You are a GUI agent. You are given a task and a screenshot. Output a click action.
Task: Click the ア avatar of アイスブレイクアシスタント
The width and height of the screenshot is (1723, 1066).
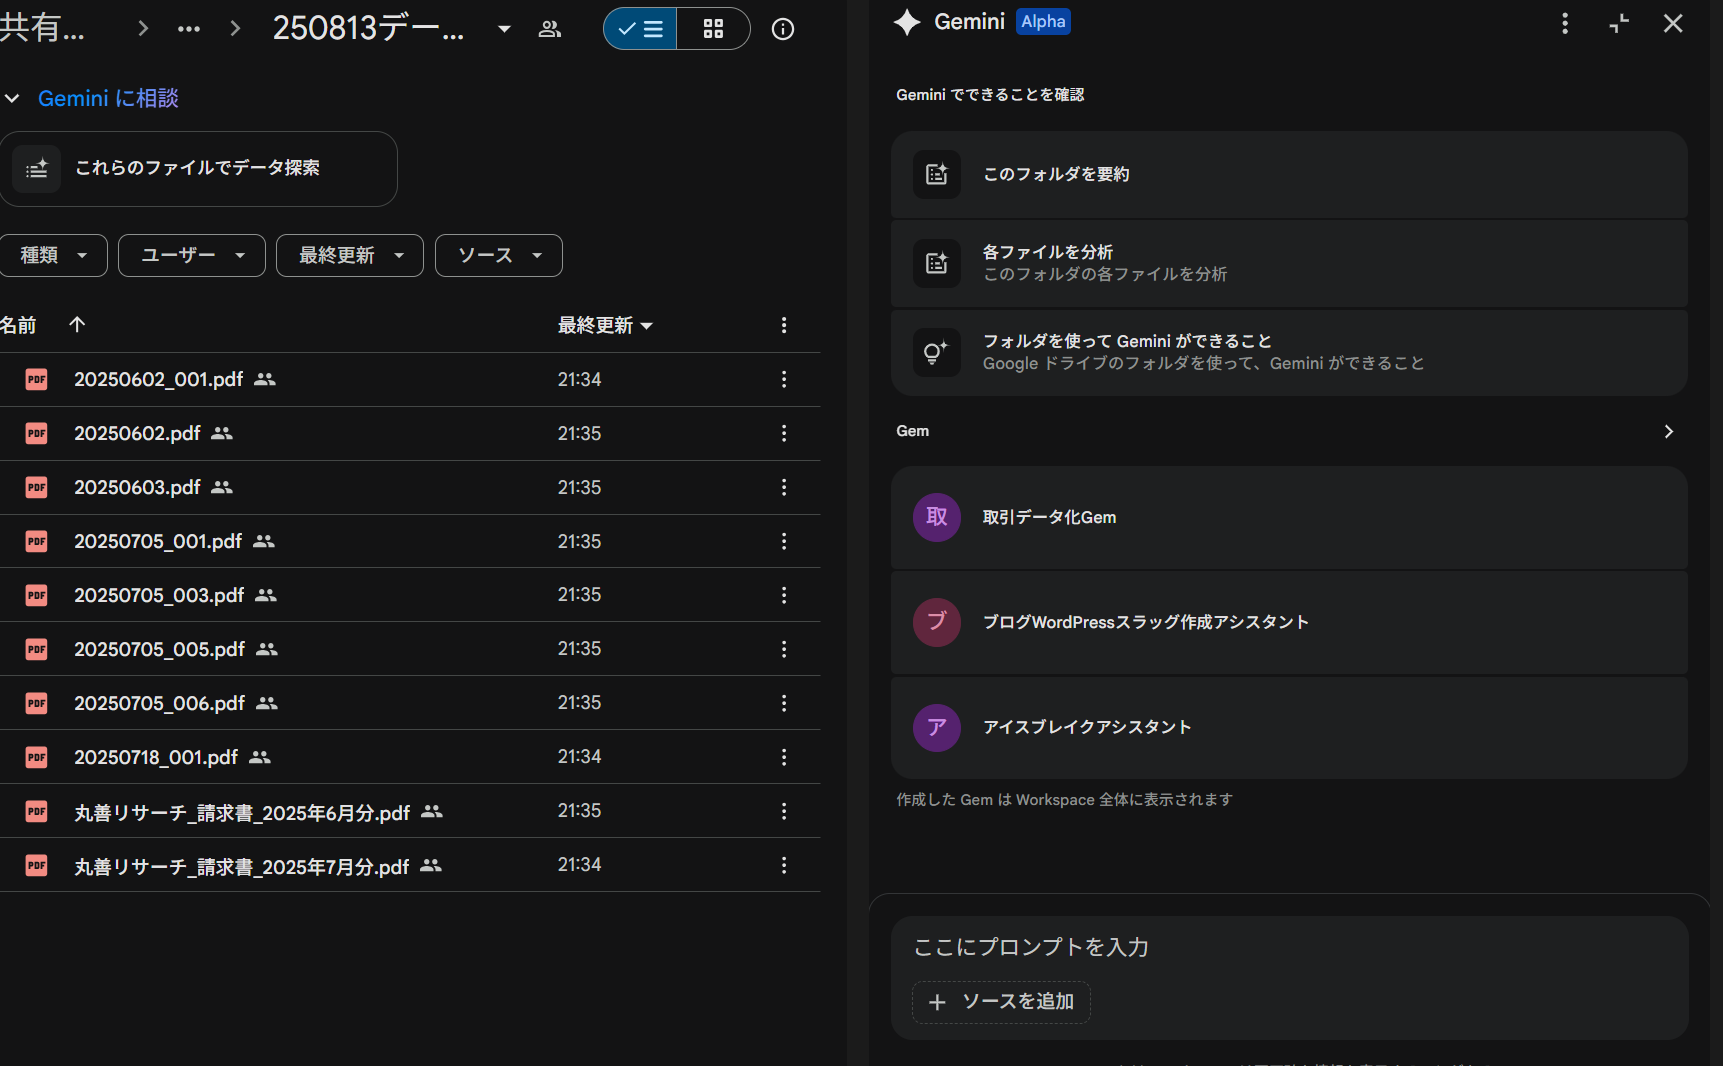tap(937, 727)
